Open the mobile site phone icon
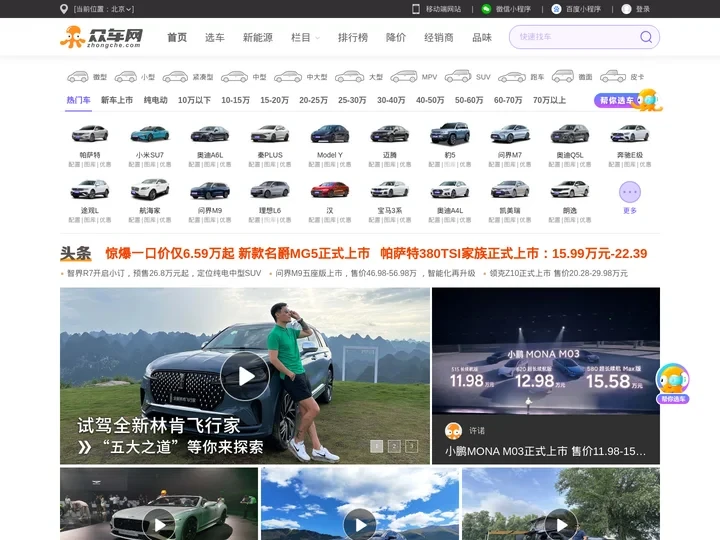720x540 pixels. point(416,9)
